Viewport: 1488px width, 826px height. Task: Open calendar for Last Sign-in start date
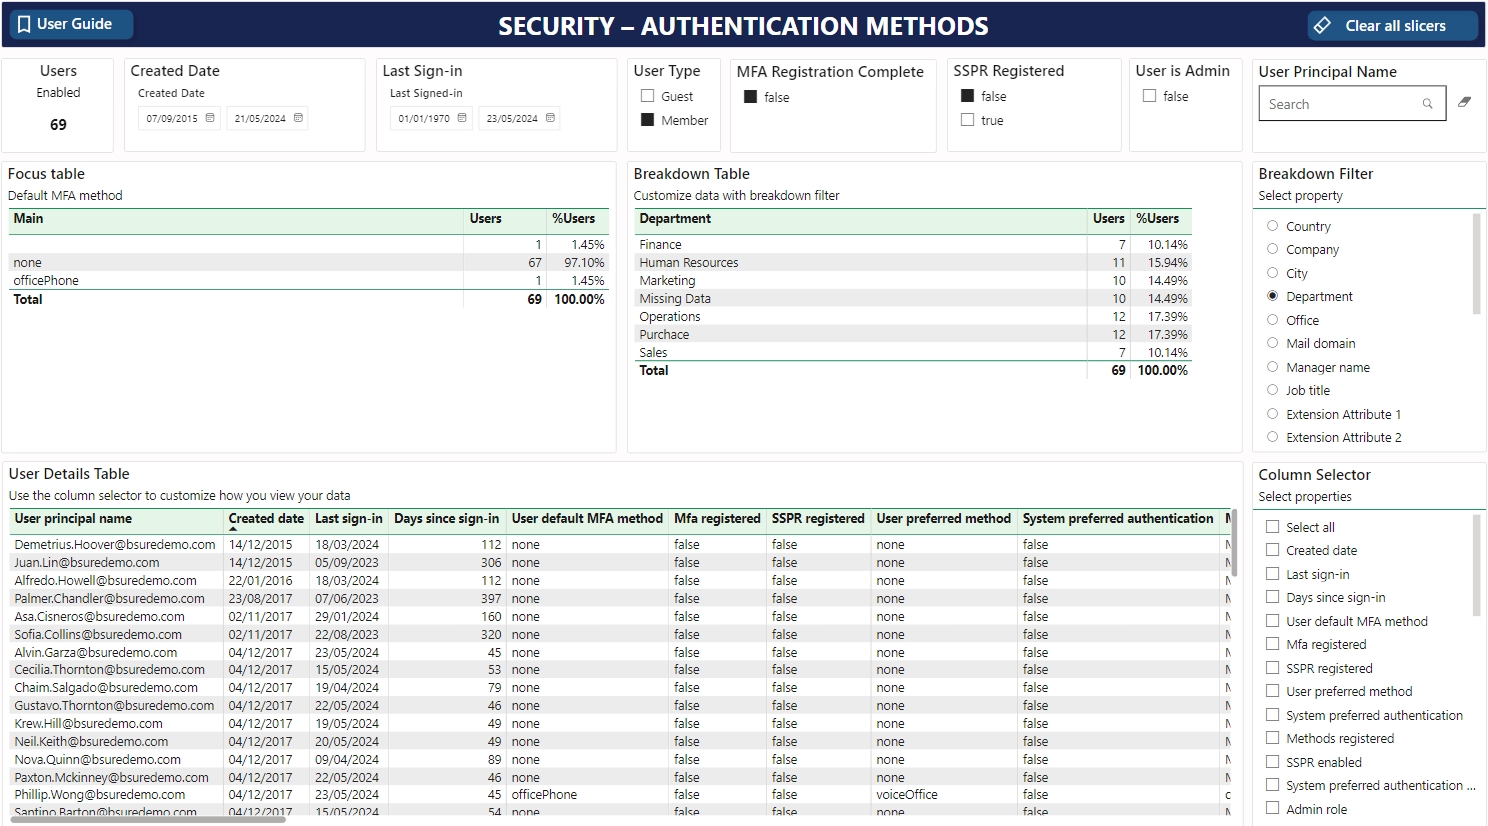click(x=462, y=118)
